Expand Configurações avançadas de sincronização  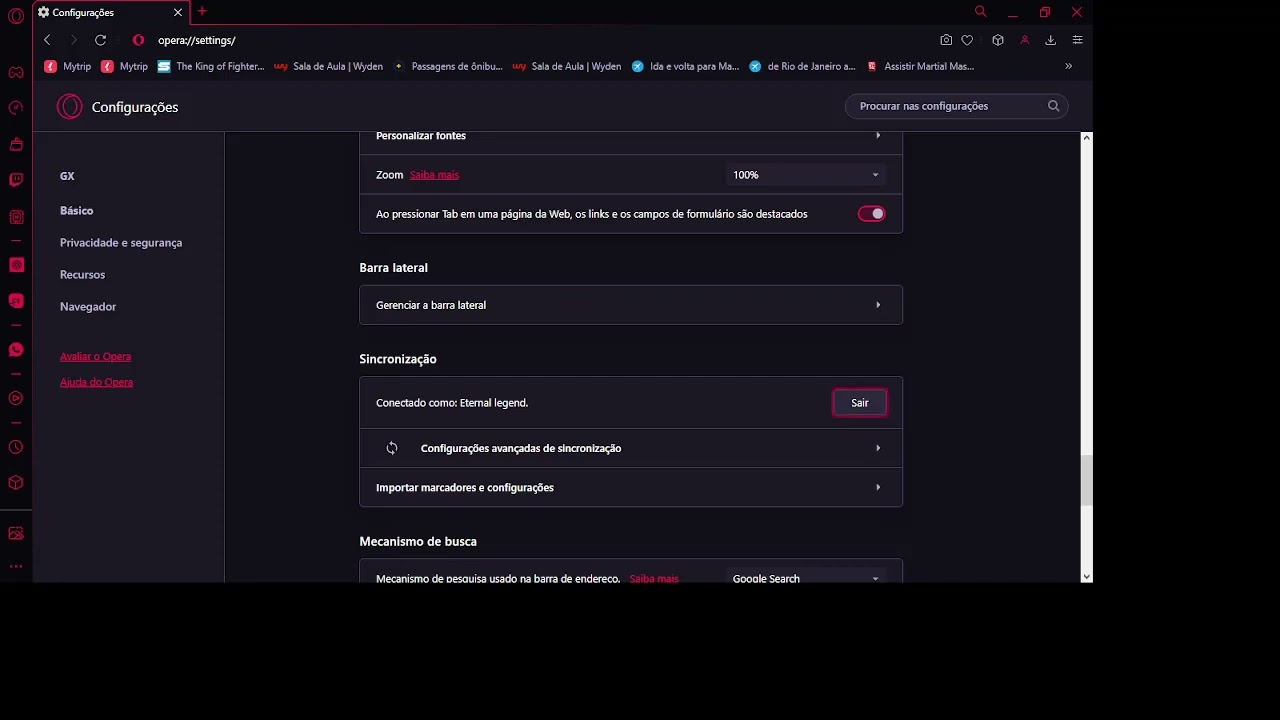pos(631,448)
